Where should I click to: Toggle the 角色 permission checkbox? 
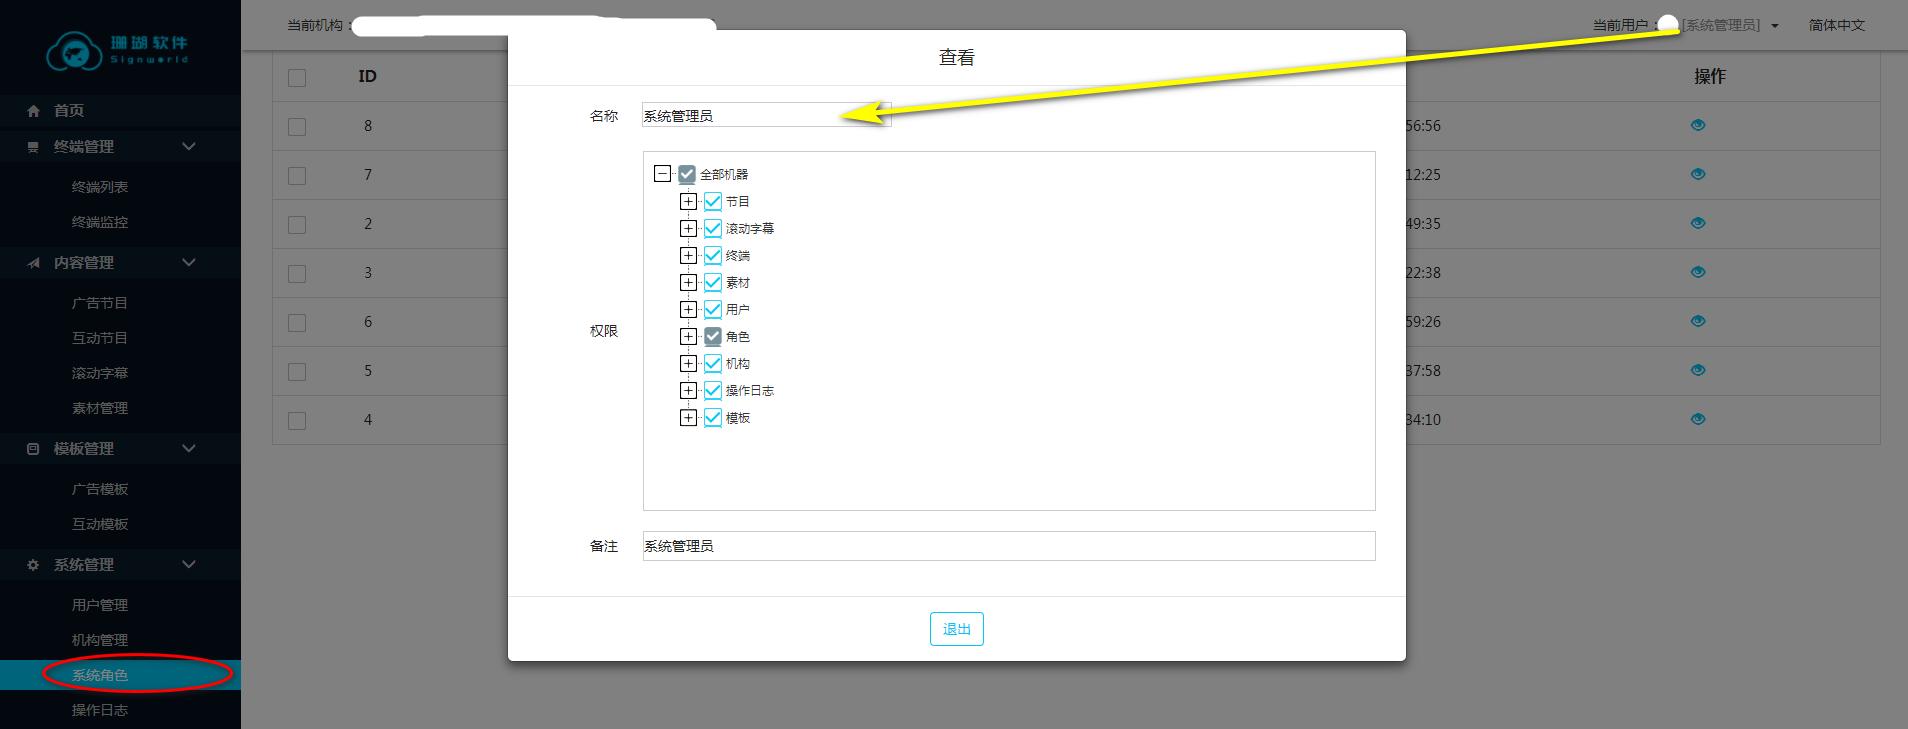[x=713, y=336]
